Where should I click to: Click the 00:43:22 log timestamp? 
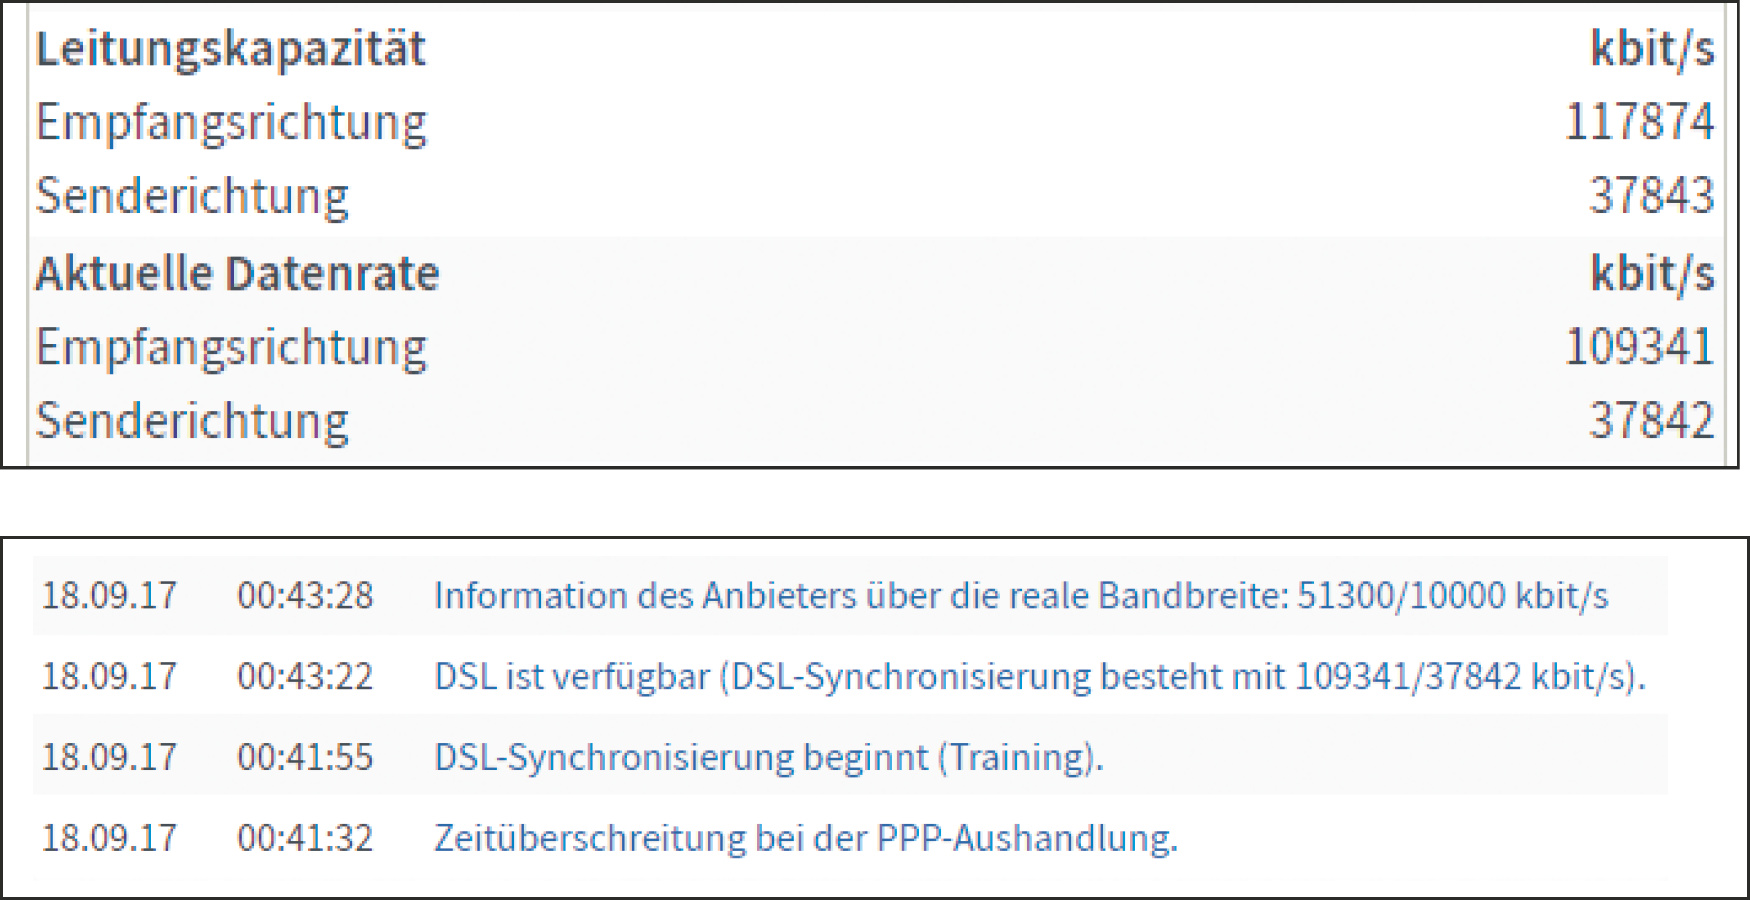click(305, 677)
